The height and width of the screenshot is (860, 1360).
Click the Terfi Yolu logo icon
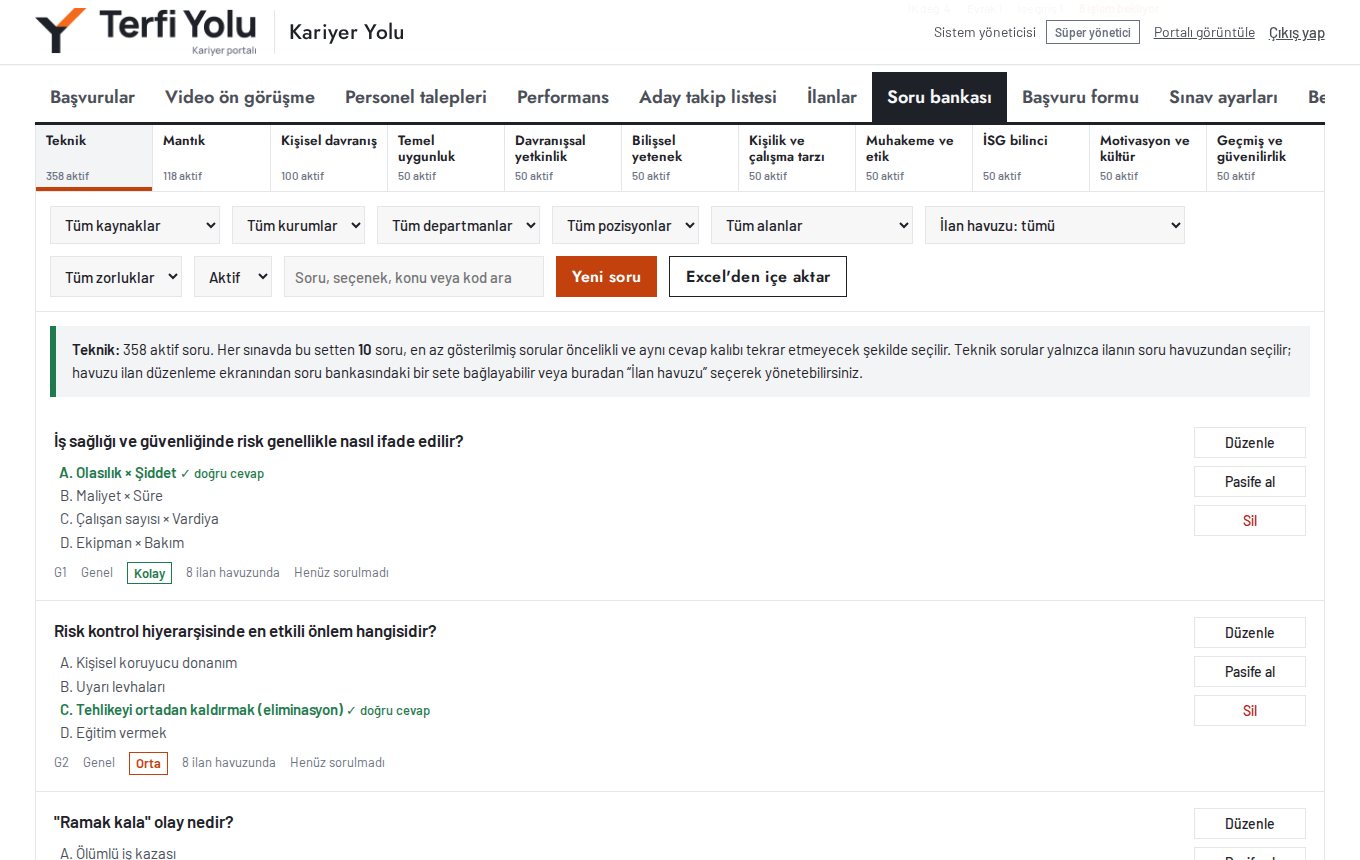[x=60, y=31]
